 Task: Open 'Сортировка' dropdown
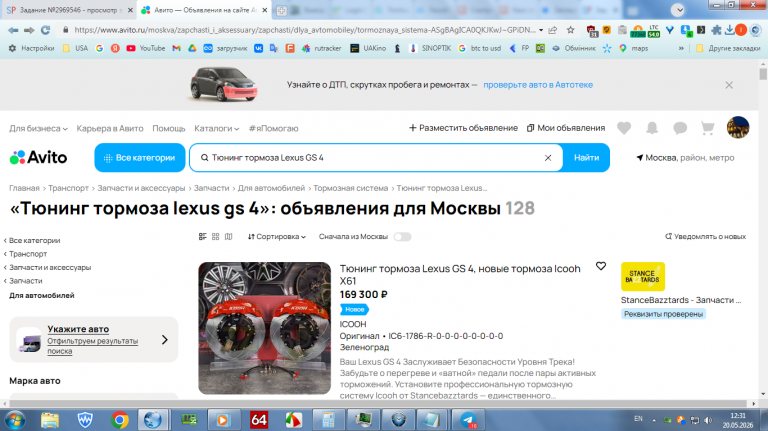277,237
